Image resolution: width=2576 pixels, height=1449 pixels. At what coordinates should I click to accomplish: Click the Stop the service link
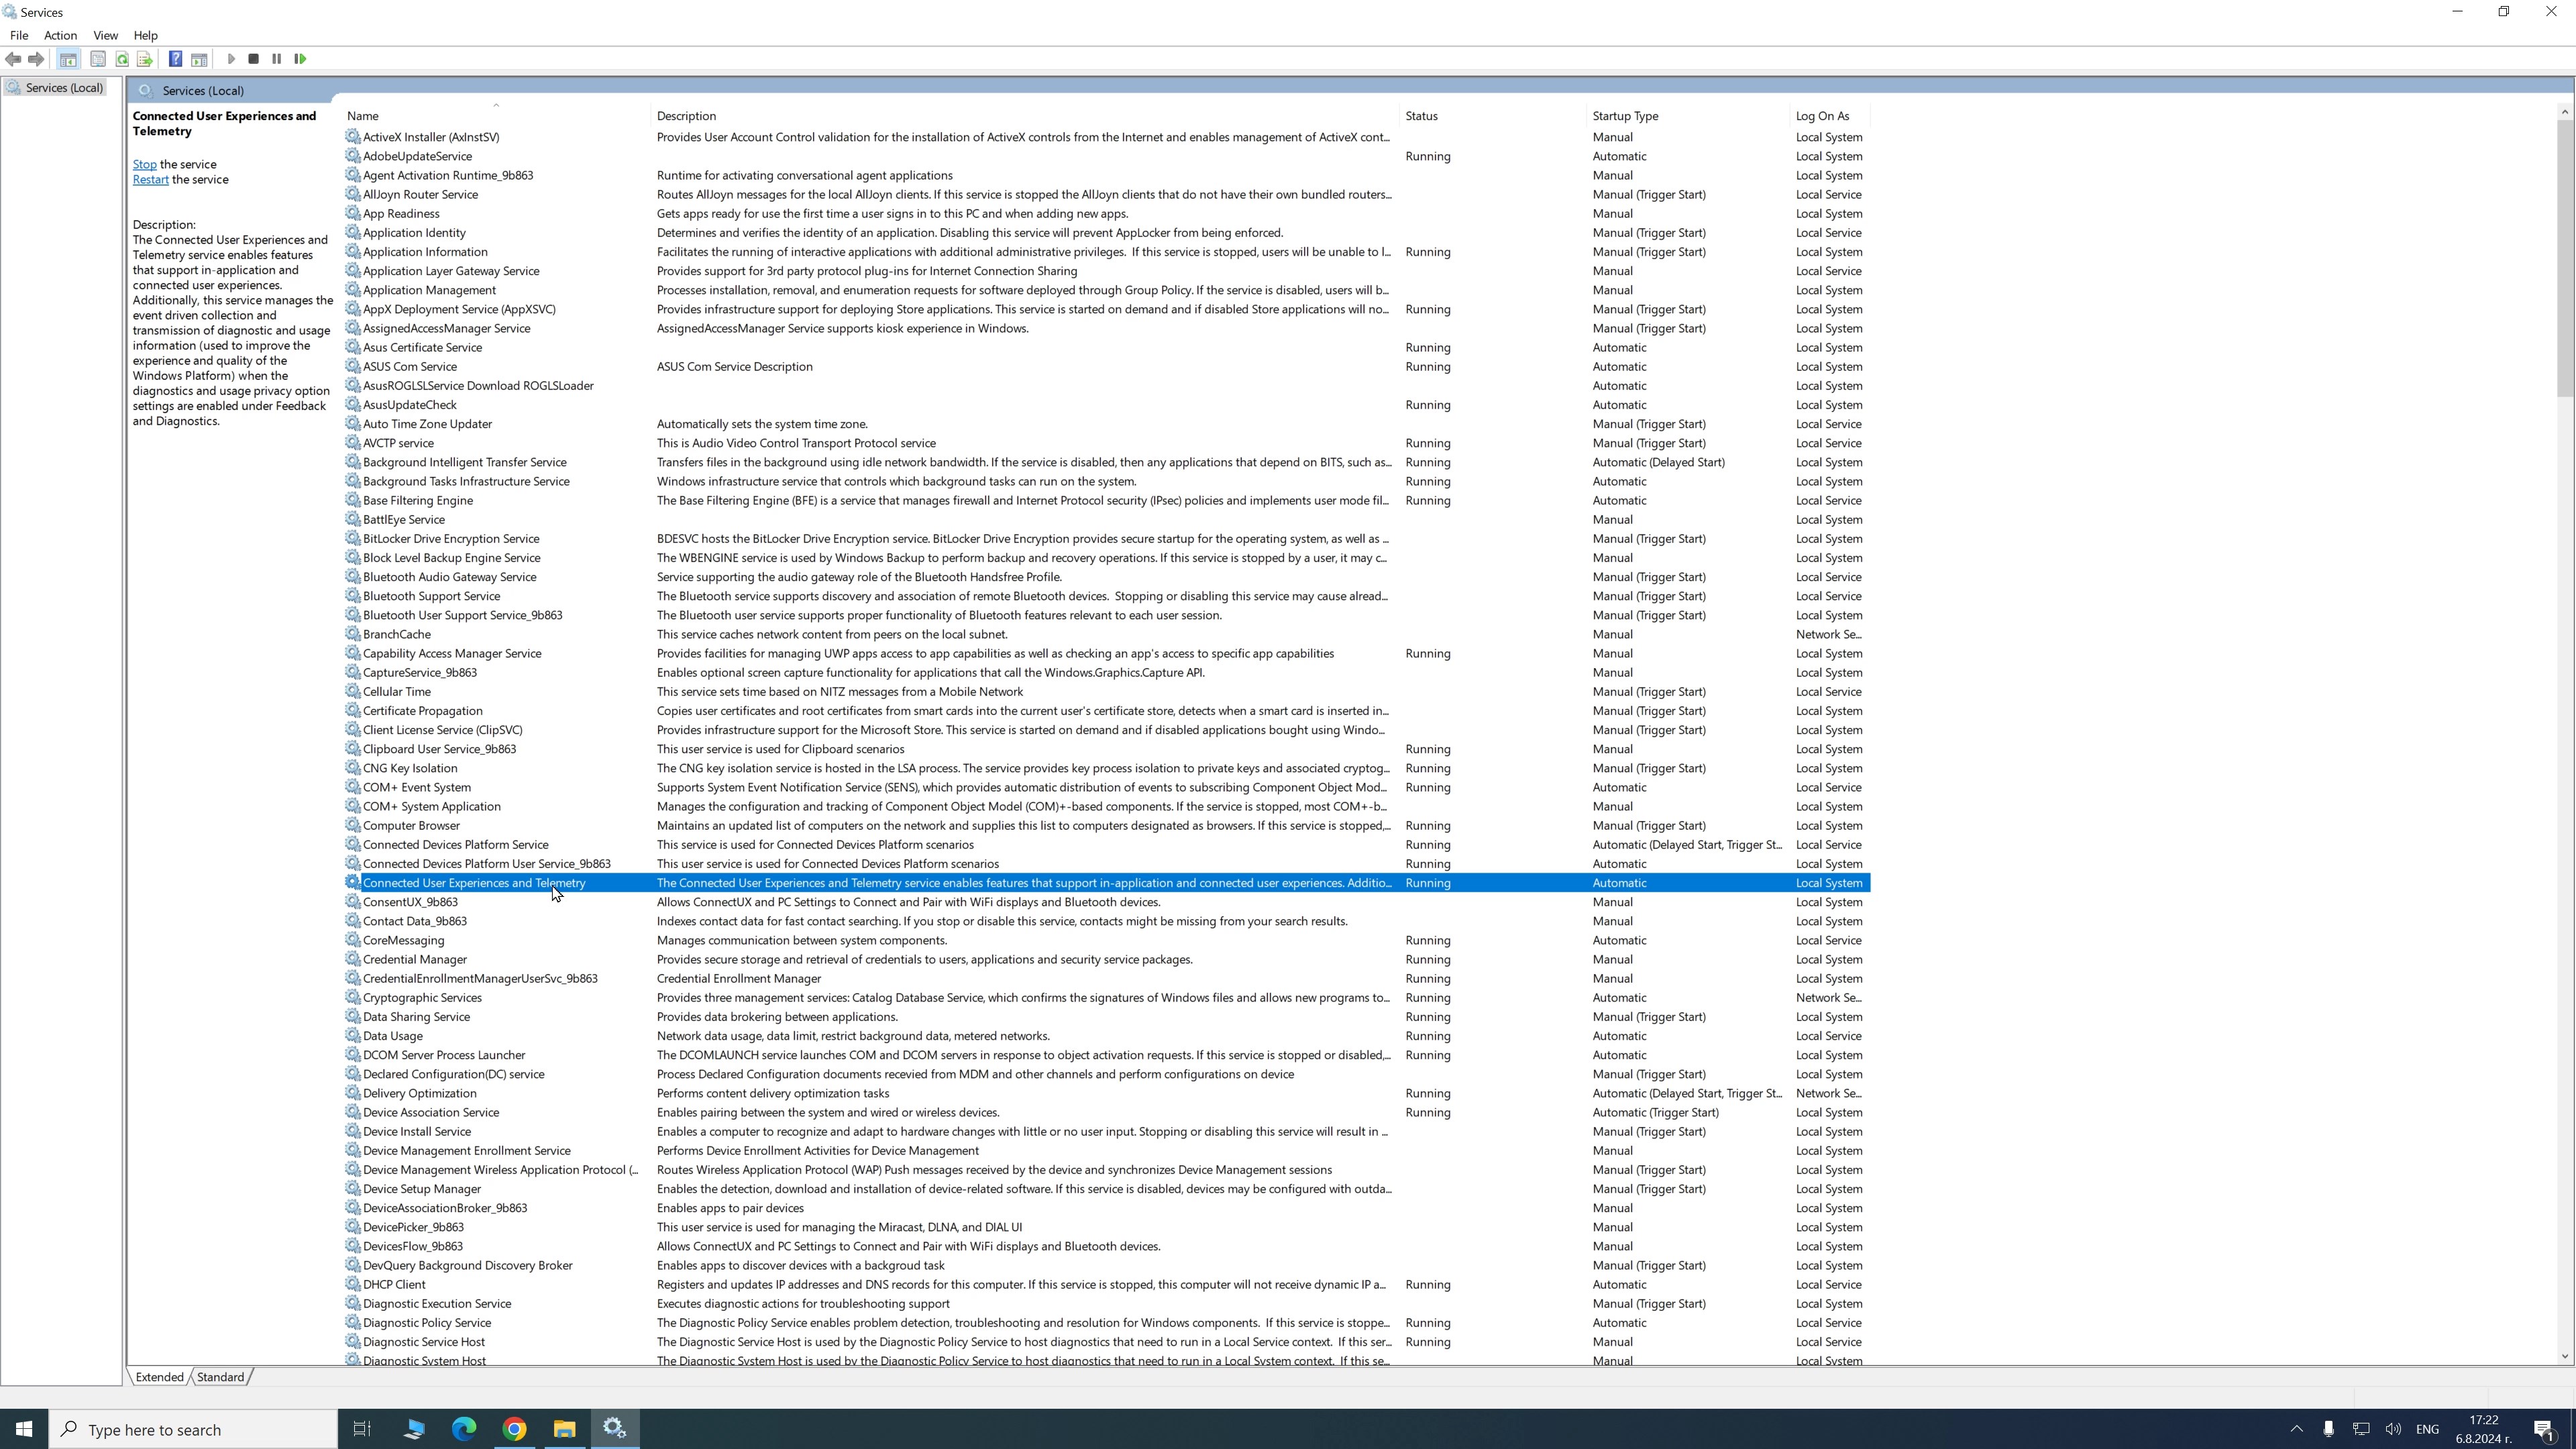coord(144,164)
